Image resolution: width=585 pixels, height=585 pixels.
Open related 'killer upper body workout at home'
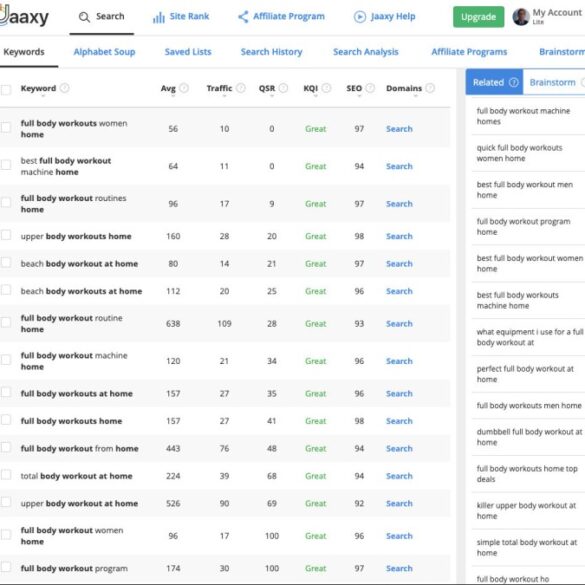coord(526,511)
